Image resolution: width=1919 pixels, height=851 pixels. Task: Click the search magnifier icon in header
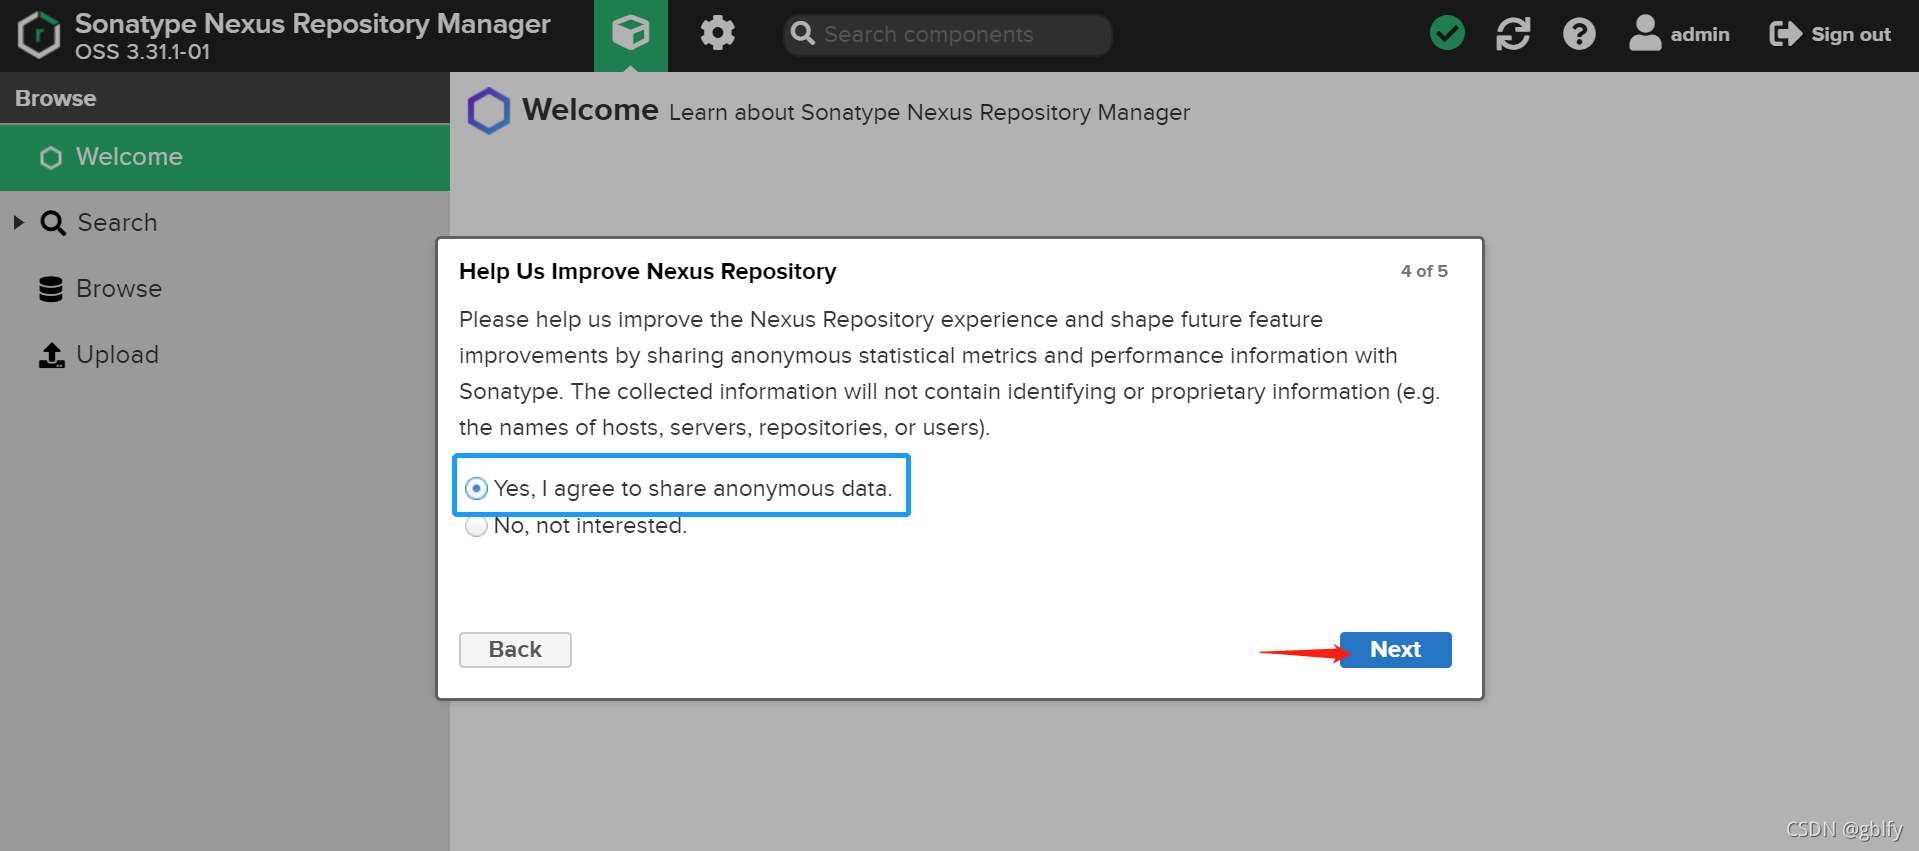[x=802, y=34]
